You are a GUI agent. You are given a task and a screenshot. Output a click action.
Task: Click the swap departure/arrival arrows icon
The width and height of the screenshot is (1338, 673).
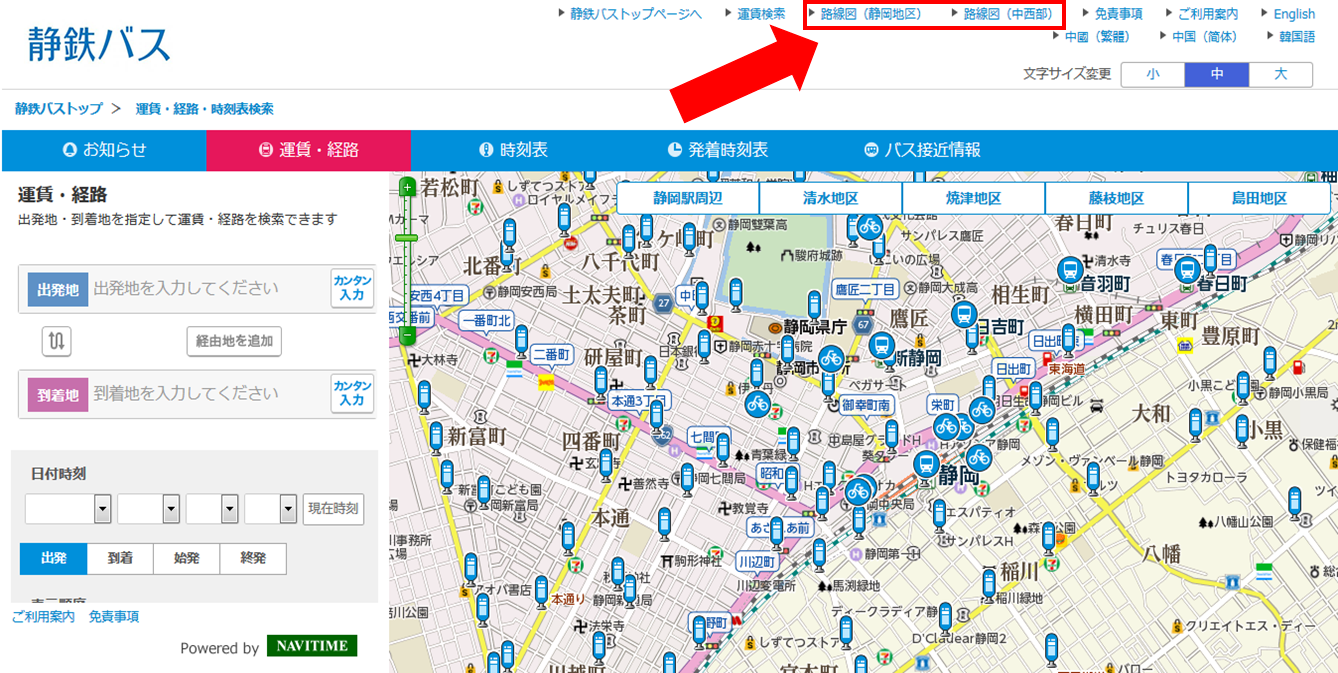tap(56, 341)
